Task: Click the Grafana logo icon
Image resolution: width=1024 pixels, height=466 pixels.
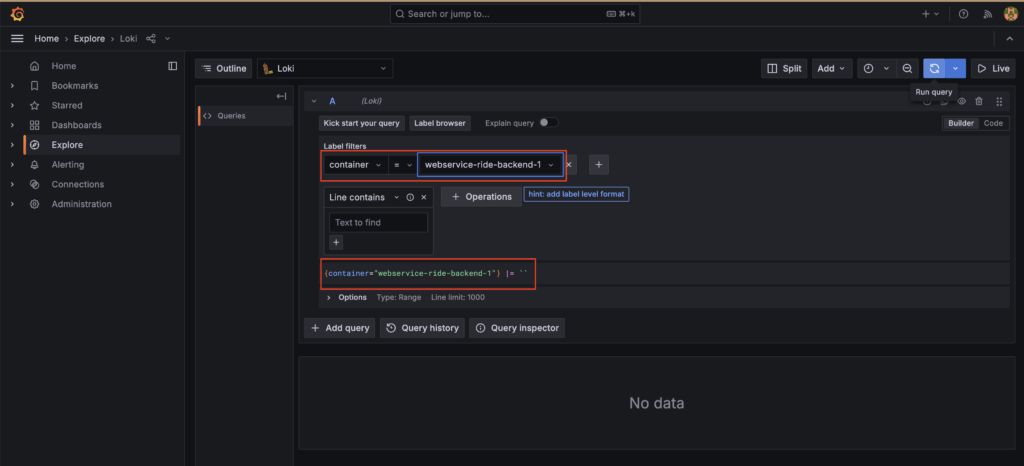Action: [17, 14]
